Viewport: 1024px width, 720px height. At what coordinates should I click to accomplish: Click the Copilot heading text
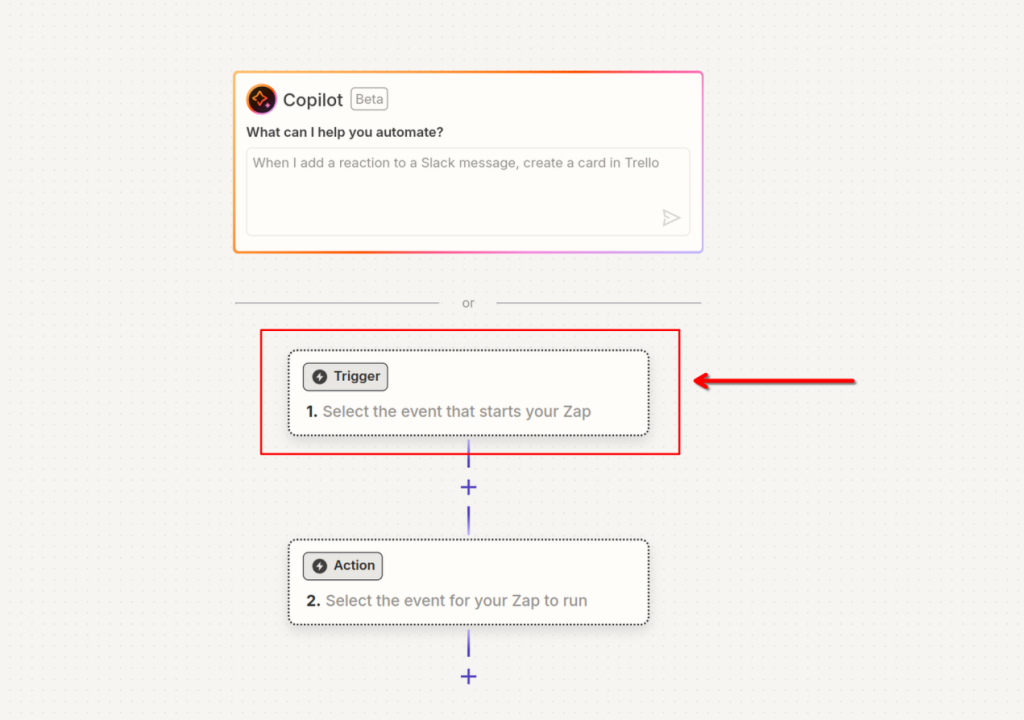point(313,100)
